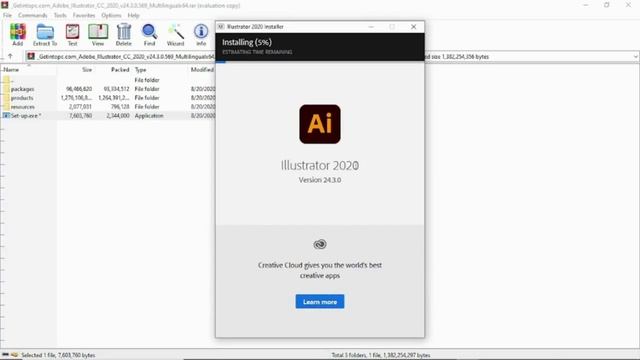The image size is (640, 360).
Task: Restore the WinRAR window size
Action: pyautogui.click(x=607, y=5)
